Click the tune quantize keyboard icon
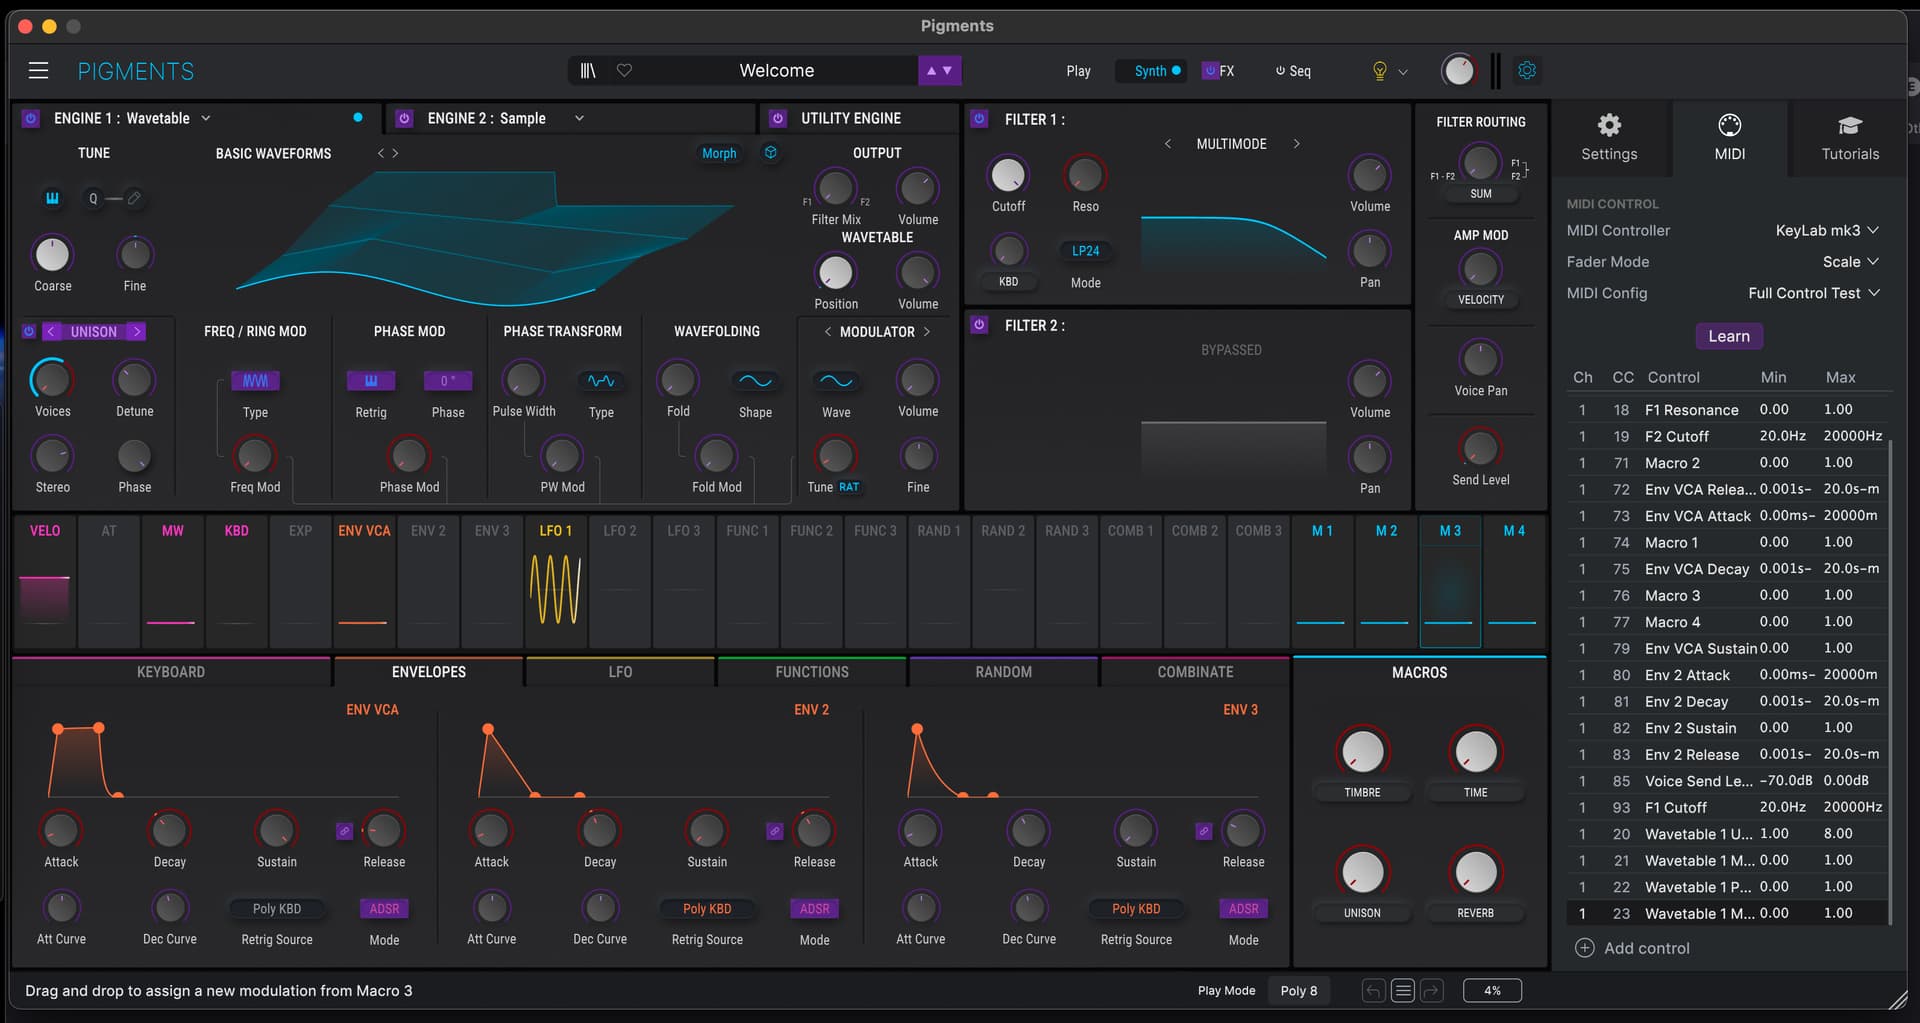 click(52, 198)
